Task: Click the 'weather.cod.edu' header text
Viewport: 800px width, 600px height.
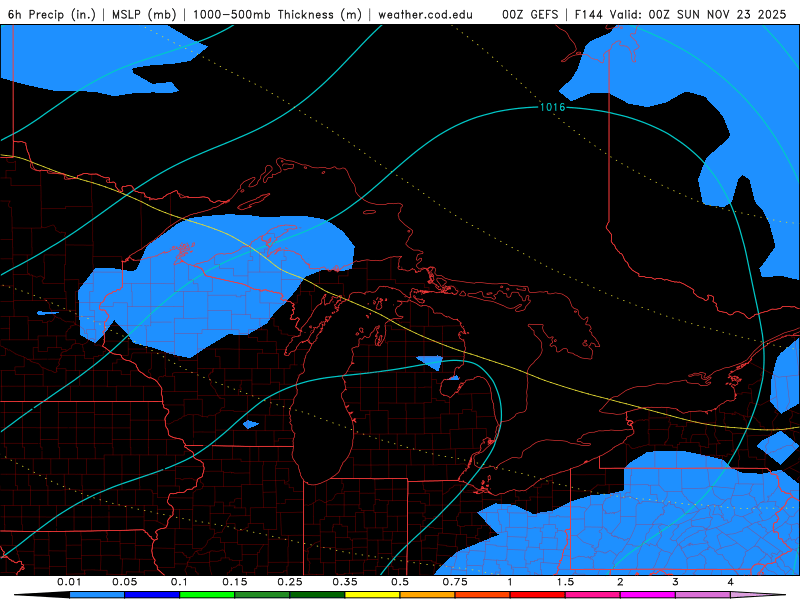Action: point(426,14)
